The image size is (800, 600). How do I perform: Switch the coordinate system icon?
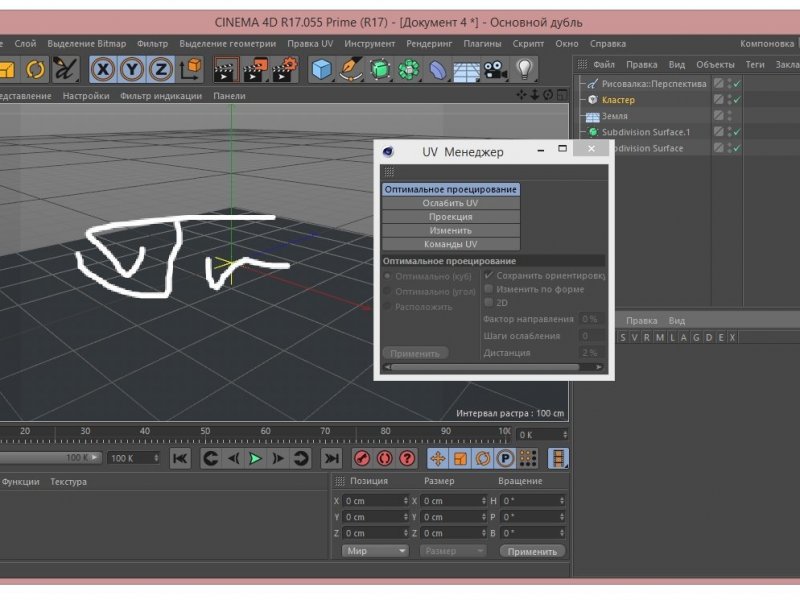pyautogui.click(x=191, y=69)
